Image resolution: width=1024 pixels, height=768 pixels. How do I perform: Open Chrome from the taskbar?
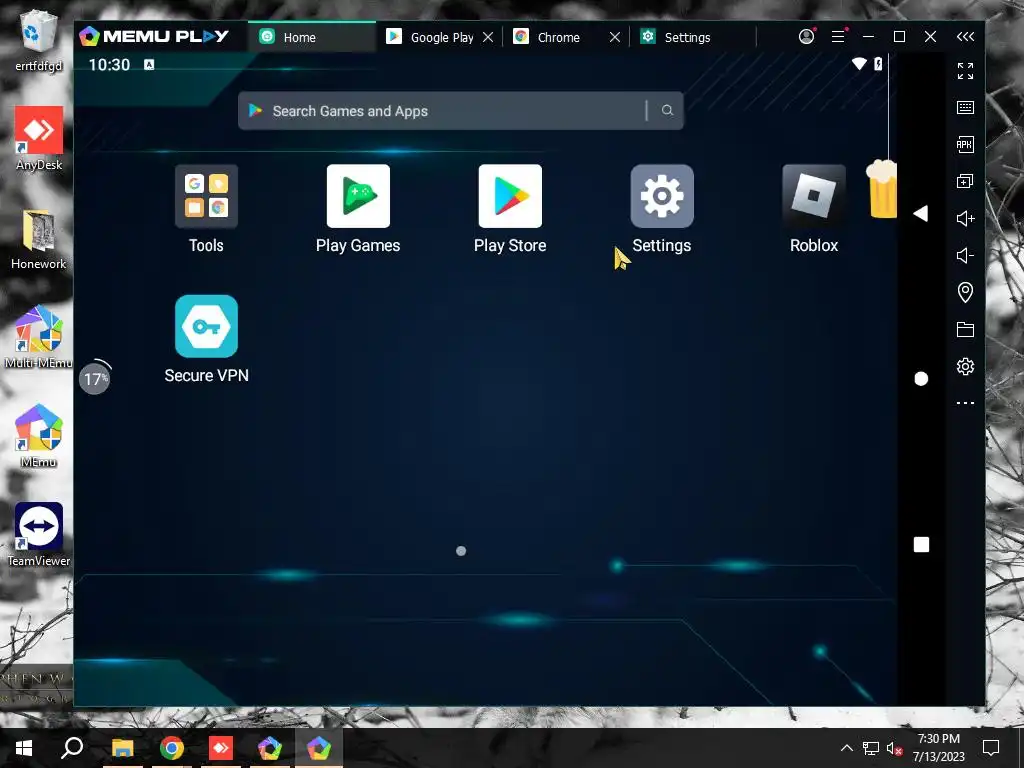click(x=172, y=748)
